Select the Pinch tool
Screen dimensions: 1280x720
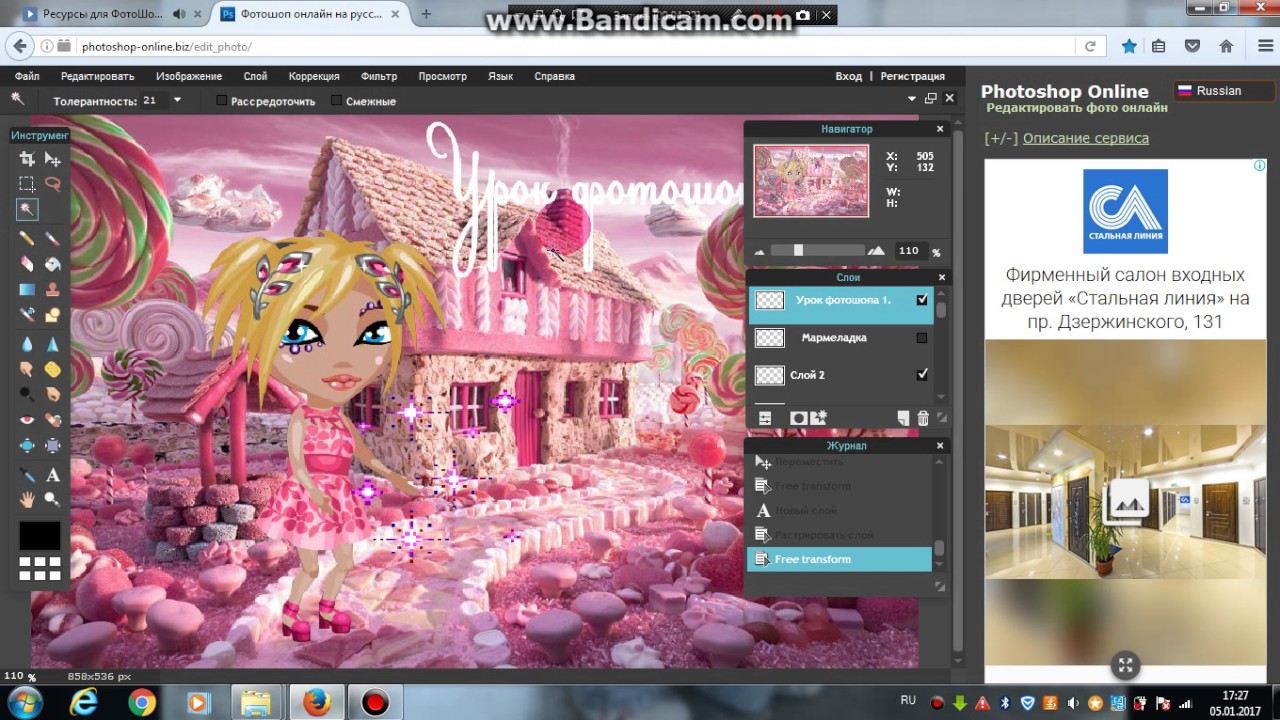tap(53, 446)
